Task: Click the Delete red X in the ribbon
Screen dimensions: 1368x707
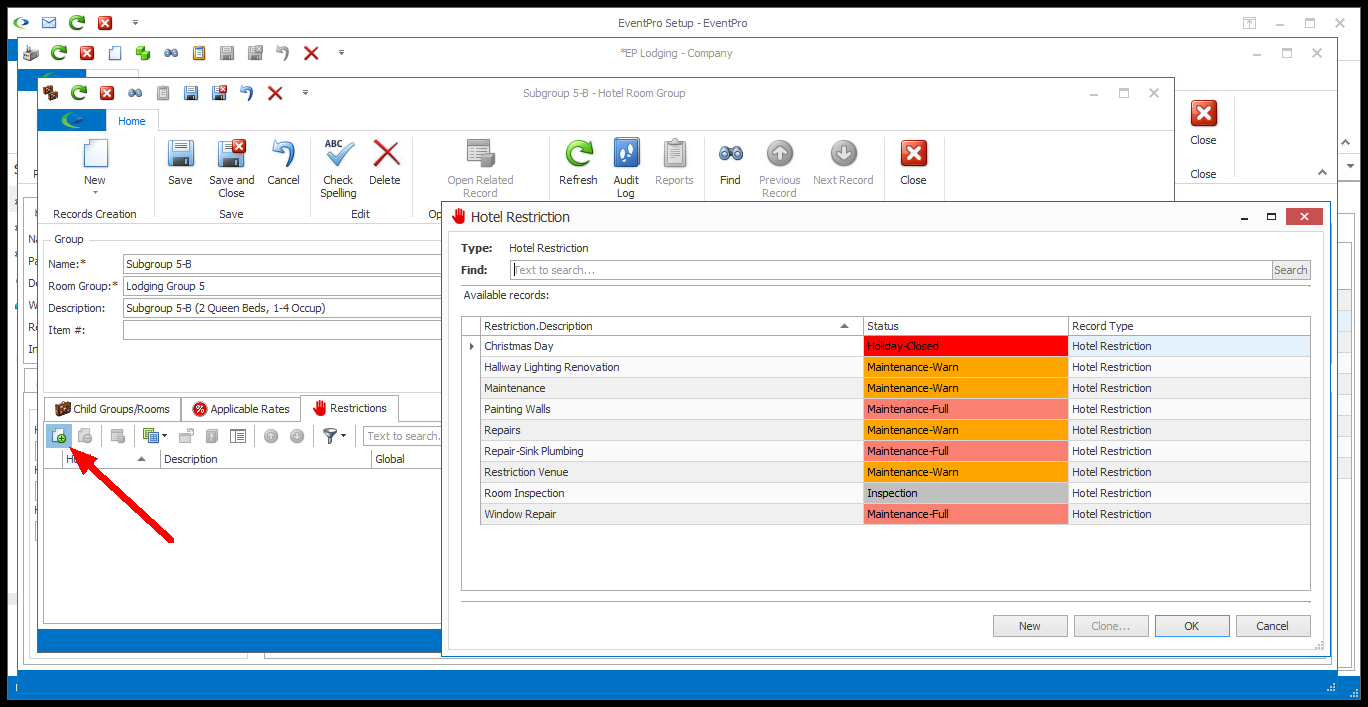Action: click(385, 162)
